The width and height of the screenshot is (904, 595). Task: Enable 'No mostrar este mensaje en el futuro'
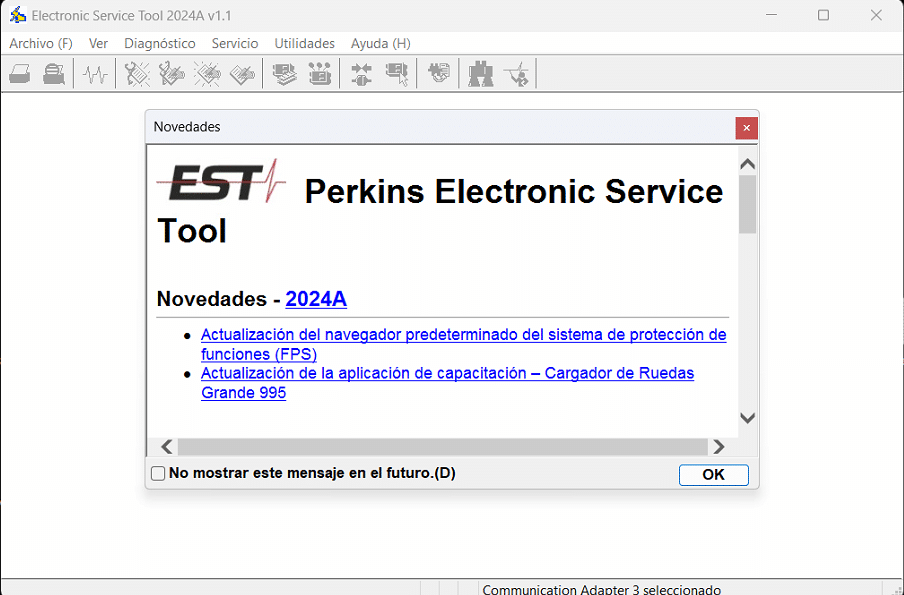[x=157, y=472]
